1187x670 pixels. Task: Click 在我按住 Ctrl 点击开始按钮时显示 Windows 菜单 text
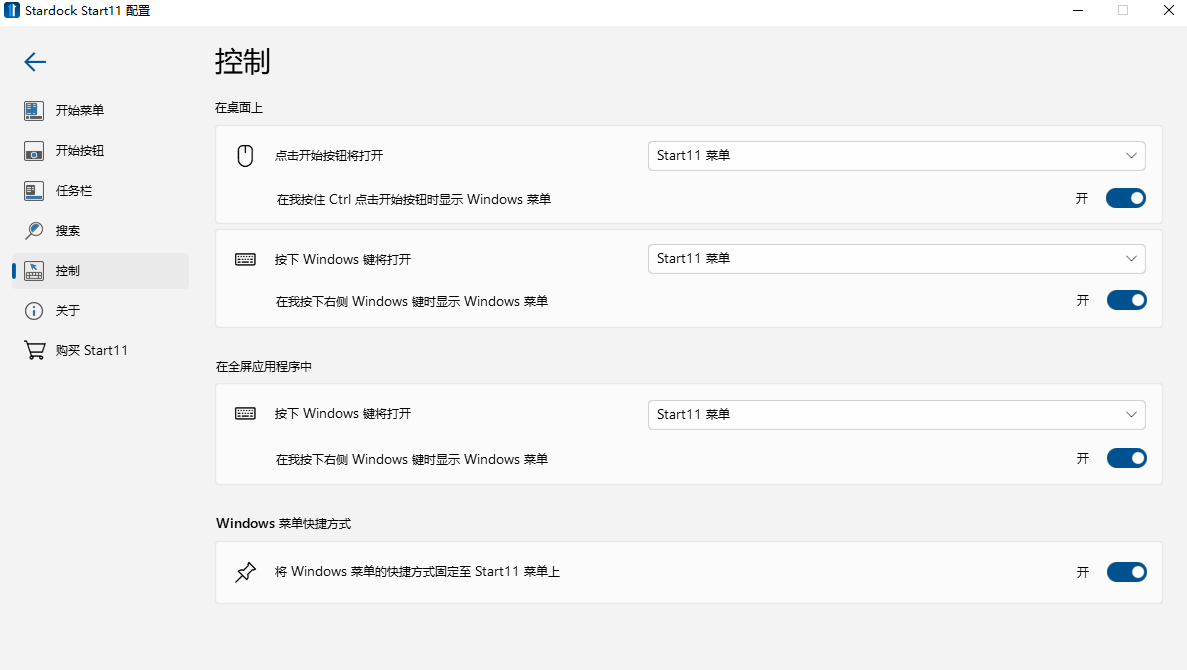(413, 200)
